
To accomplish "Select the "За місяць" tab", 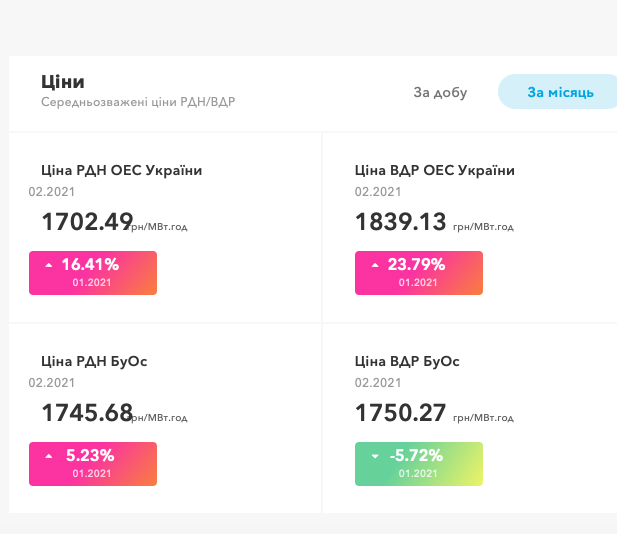I will [x=560, y=92].
